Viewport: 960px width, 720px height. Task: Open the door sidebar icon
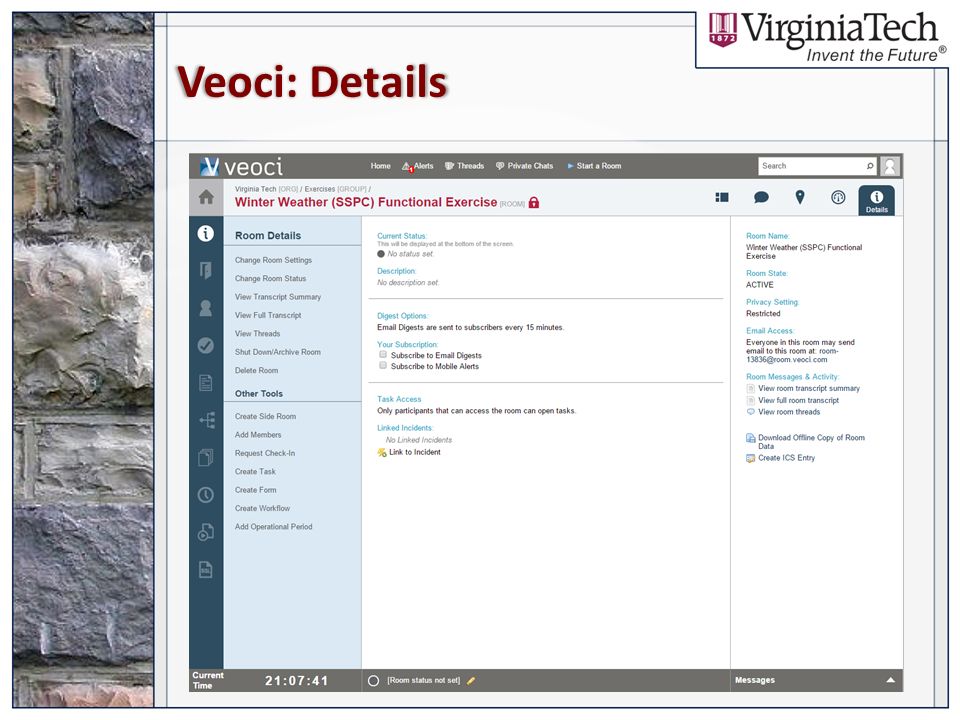206,270
